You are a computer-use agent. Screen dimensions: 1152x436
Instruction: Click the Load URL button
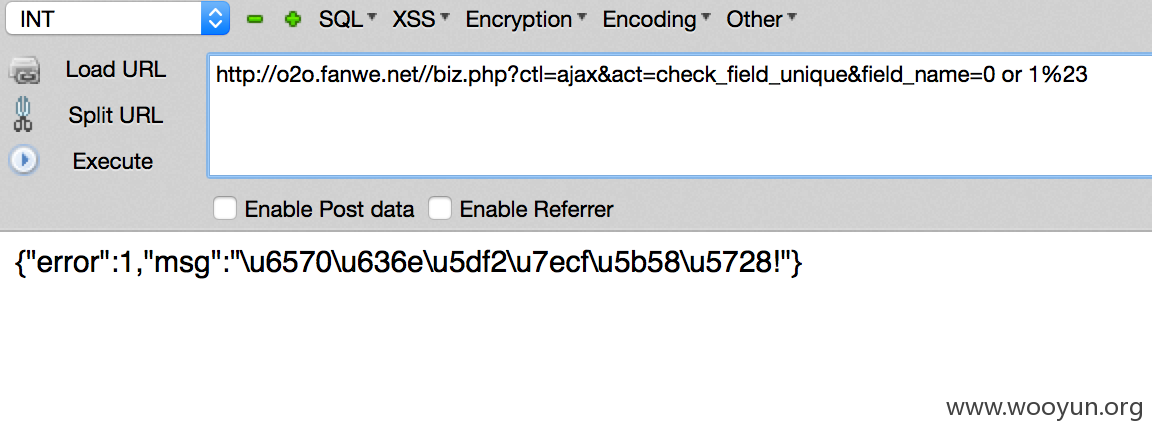click(115, 70)
